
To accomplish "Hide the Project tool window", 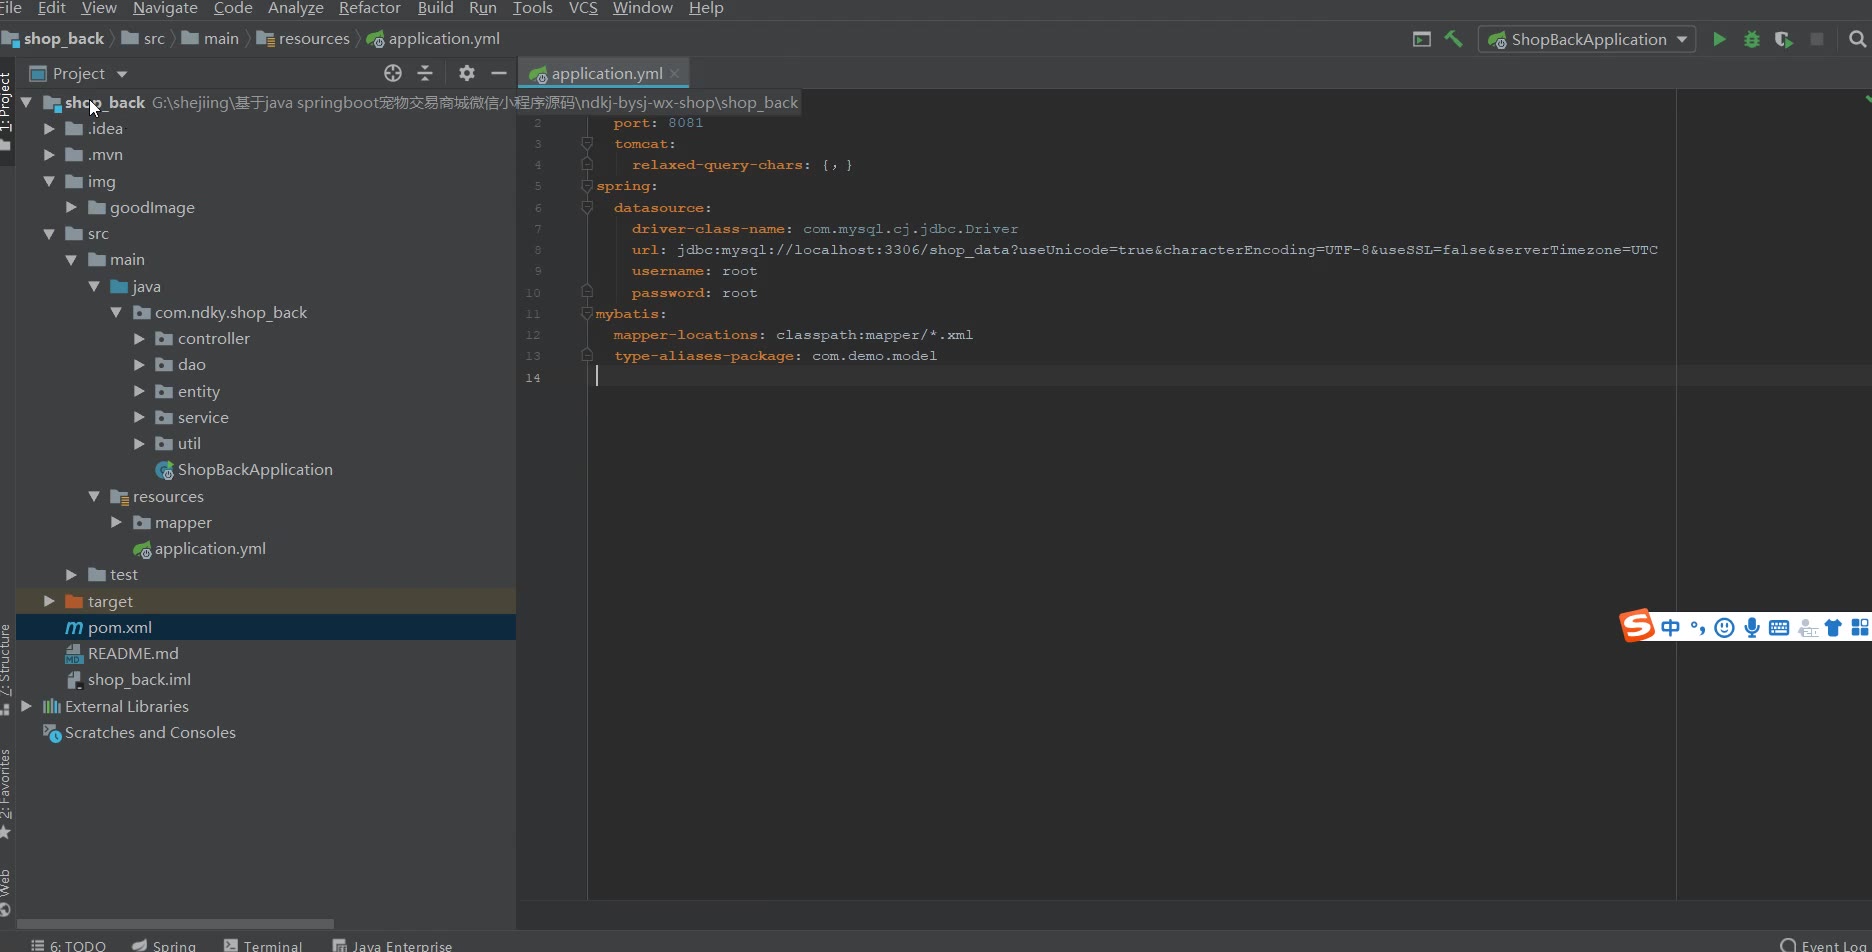I will 498,73.
